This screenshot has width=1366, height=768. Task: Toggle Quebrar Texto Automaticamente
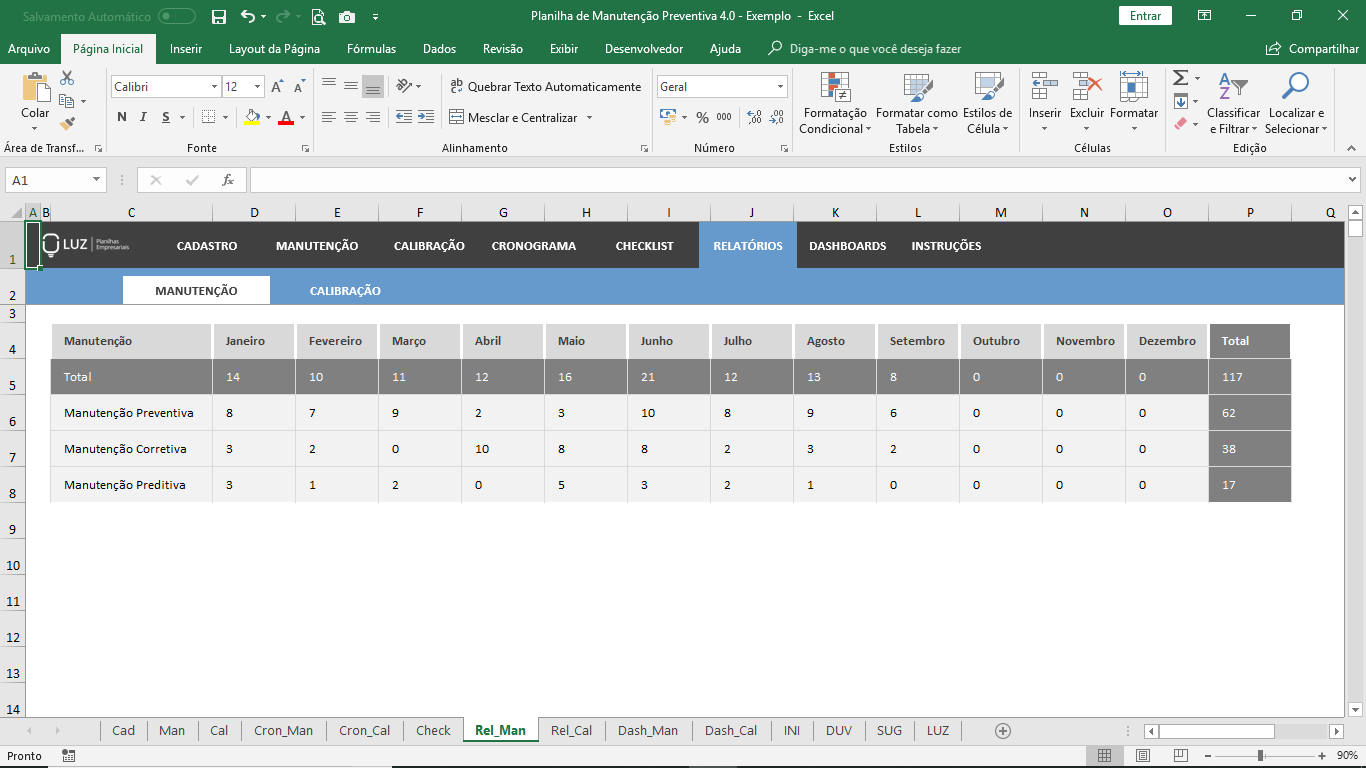point(545,87)
